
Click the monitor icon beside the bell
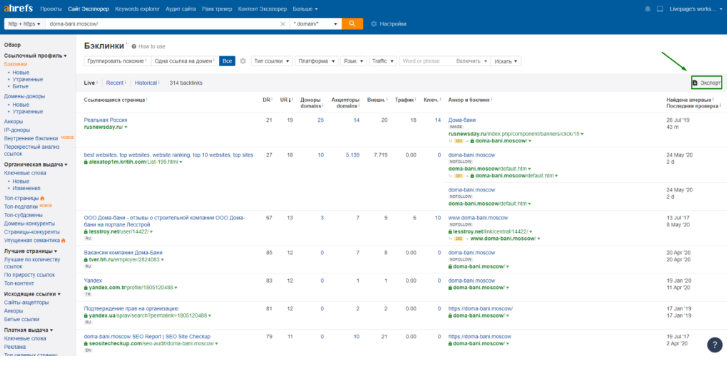(x=660, y=9)
